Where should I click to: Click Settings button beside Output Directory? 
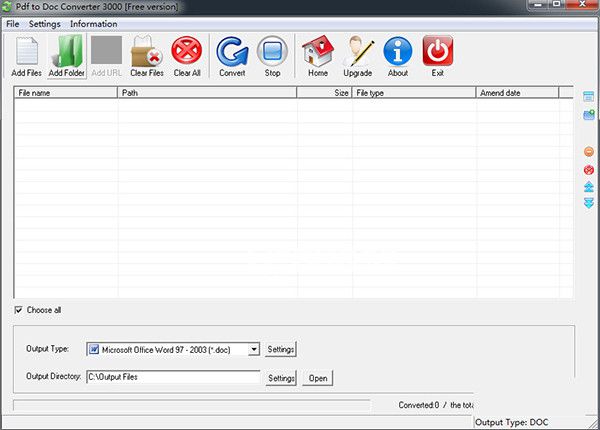pyautogui.click(x=280, y=378)
